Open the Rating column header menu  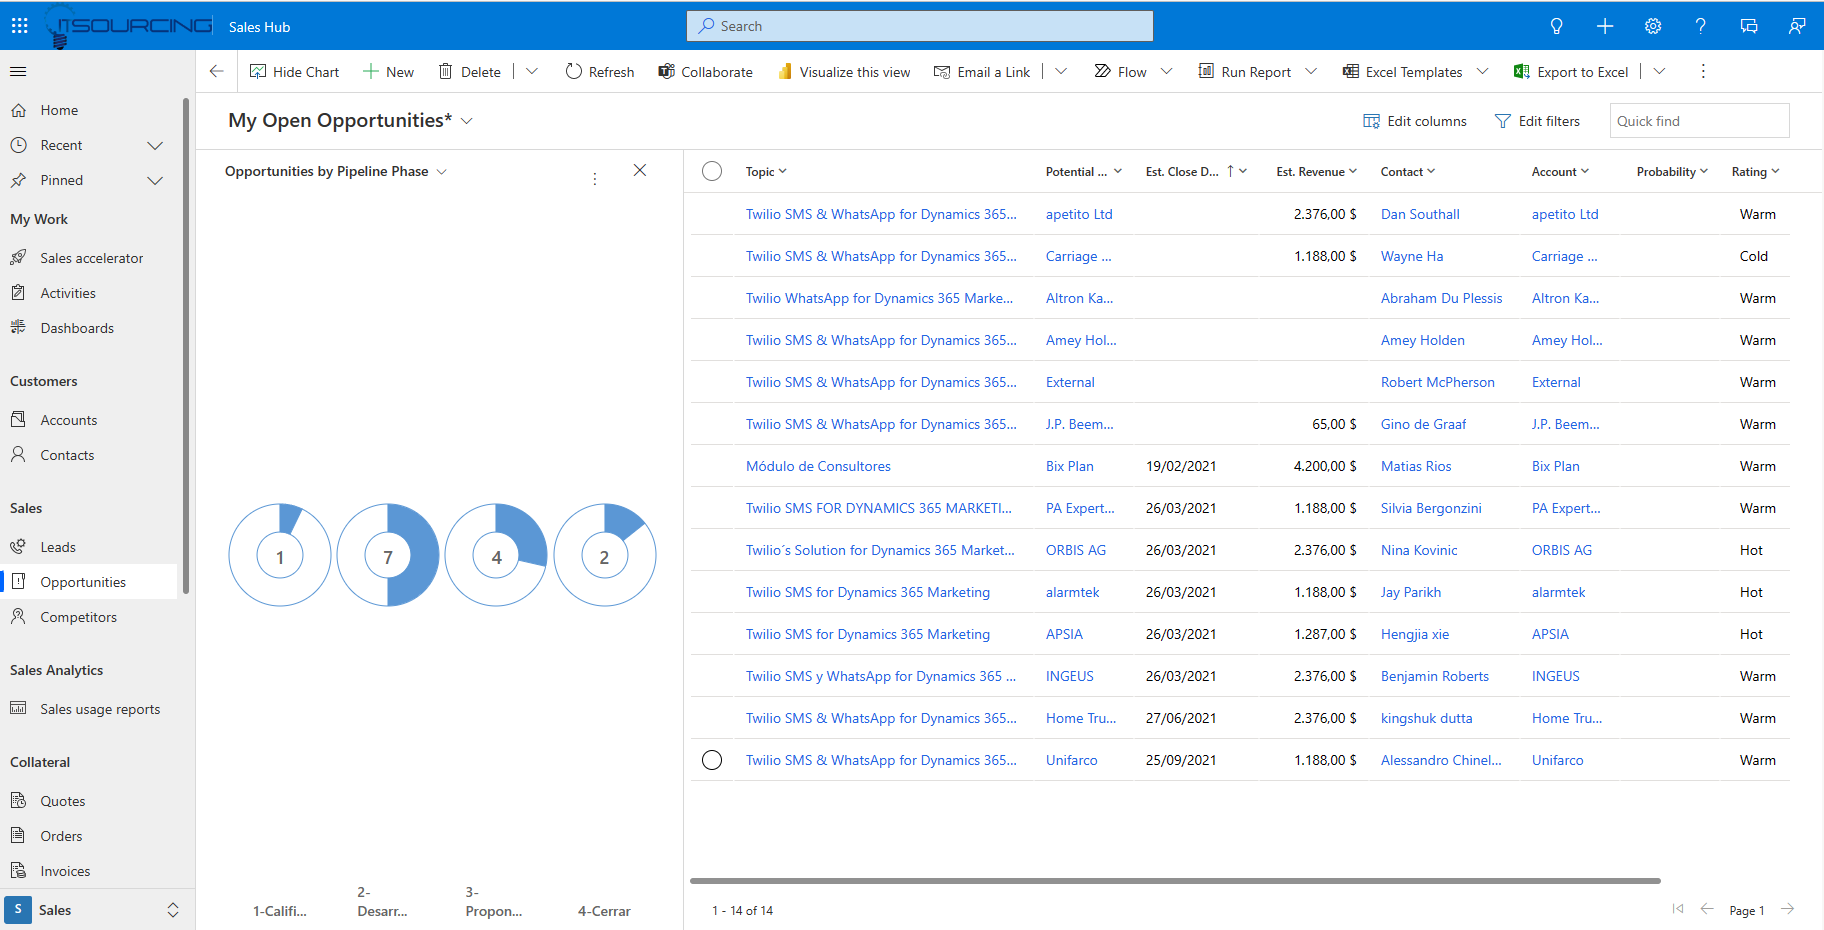(x=1756, y=172)
